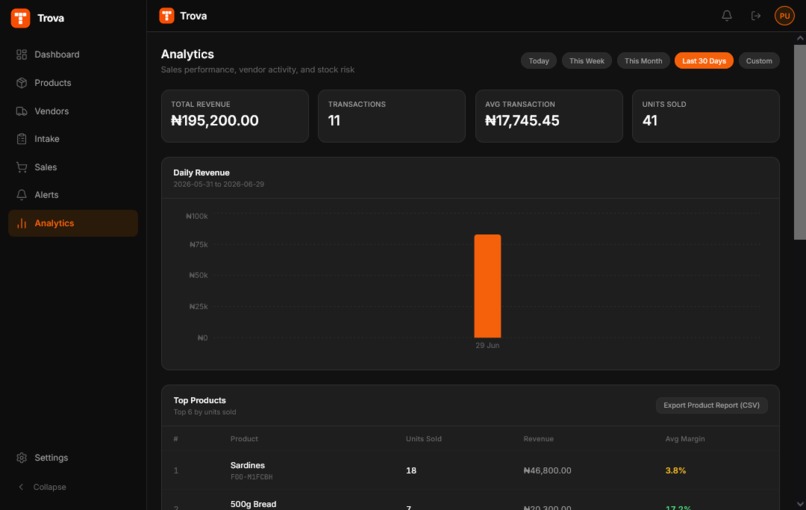Go to Dashboard page
806x510 pixels.
coord(73,54)
